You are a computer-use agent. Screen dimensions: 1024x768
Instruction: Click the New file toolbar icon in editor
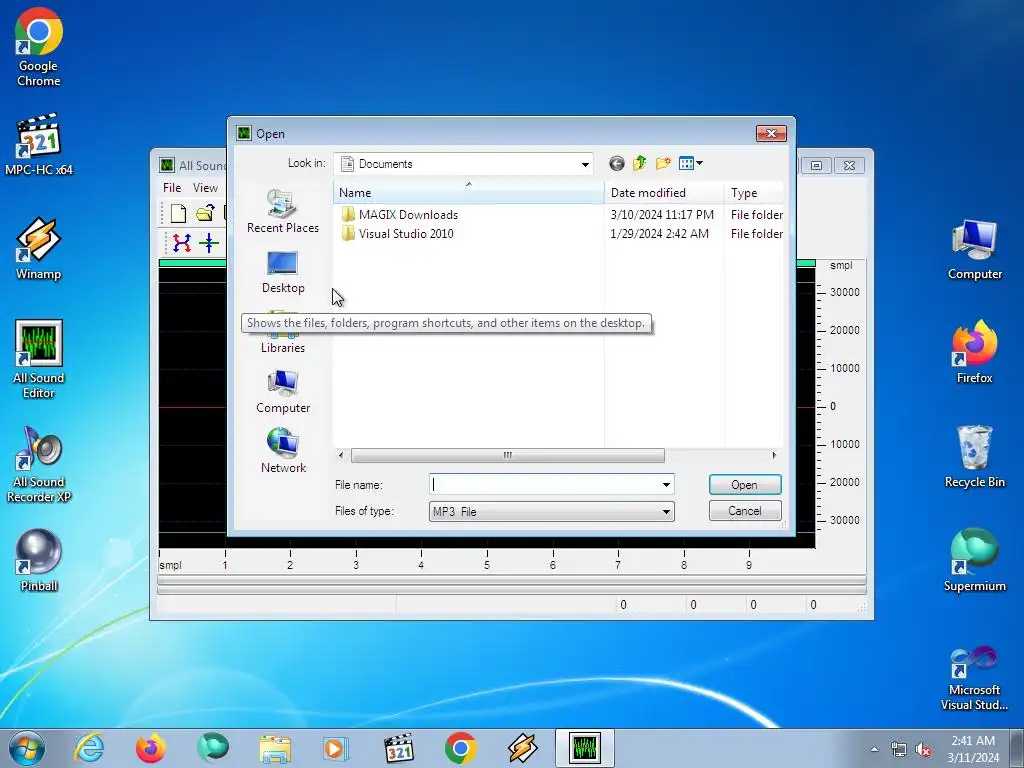[178, 213]
